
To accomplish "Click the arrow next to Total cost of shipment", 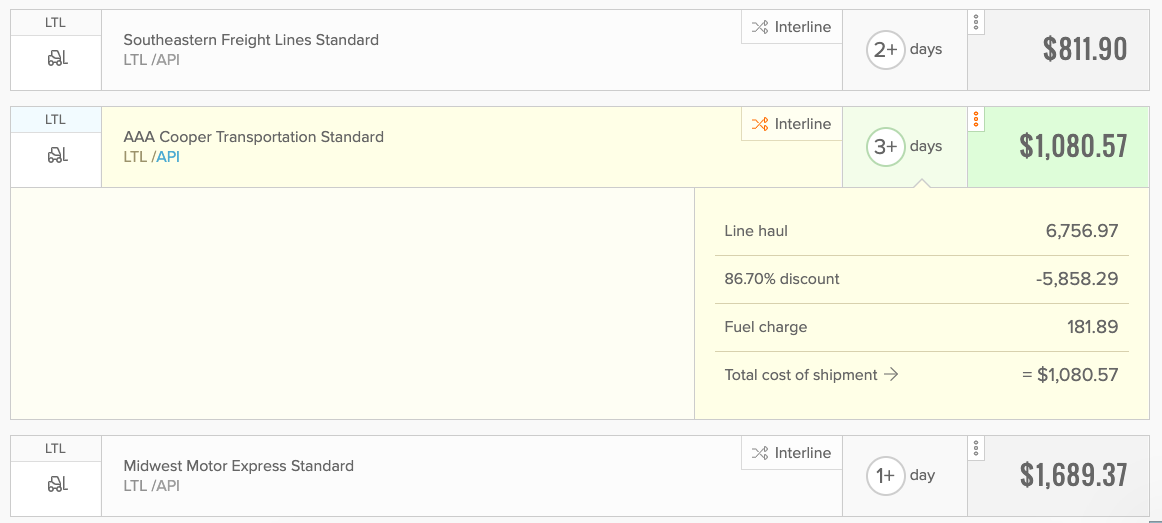I will (892, 375).
